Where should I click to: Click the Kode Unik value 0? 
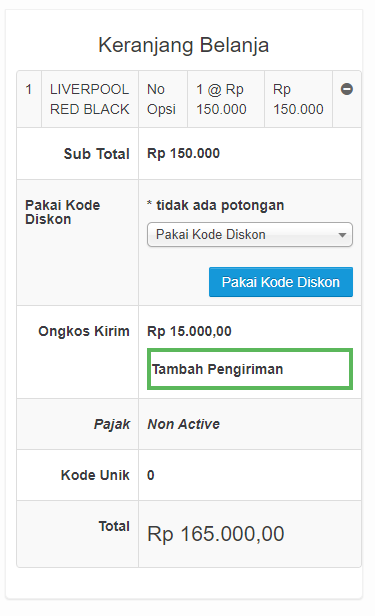click(151, 475)
